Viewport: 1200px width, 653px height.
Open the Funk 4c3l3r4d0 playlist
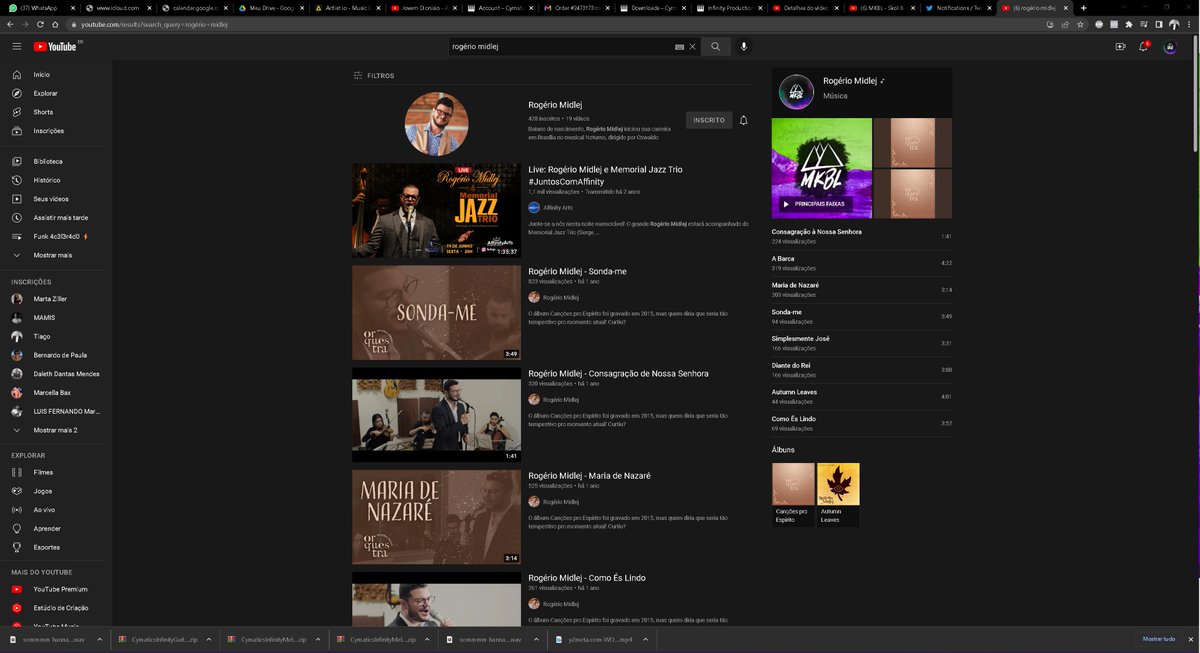[x=56, y=236]
